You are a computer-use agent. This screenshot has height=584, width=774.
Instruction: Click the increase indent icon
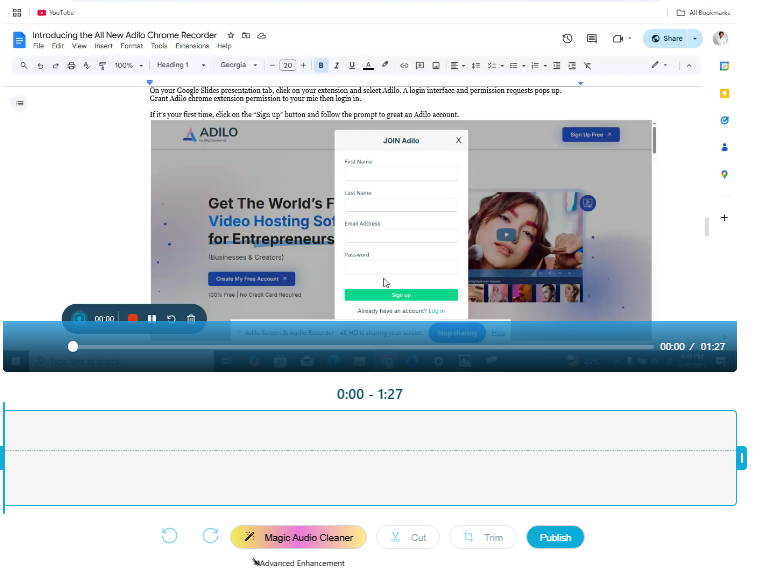[572, 65]
